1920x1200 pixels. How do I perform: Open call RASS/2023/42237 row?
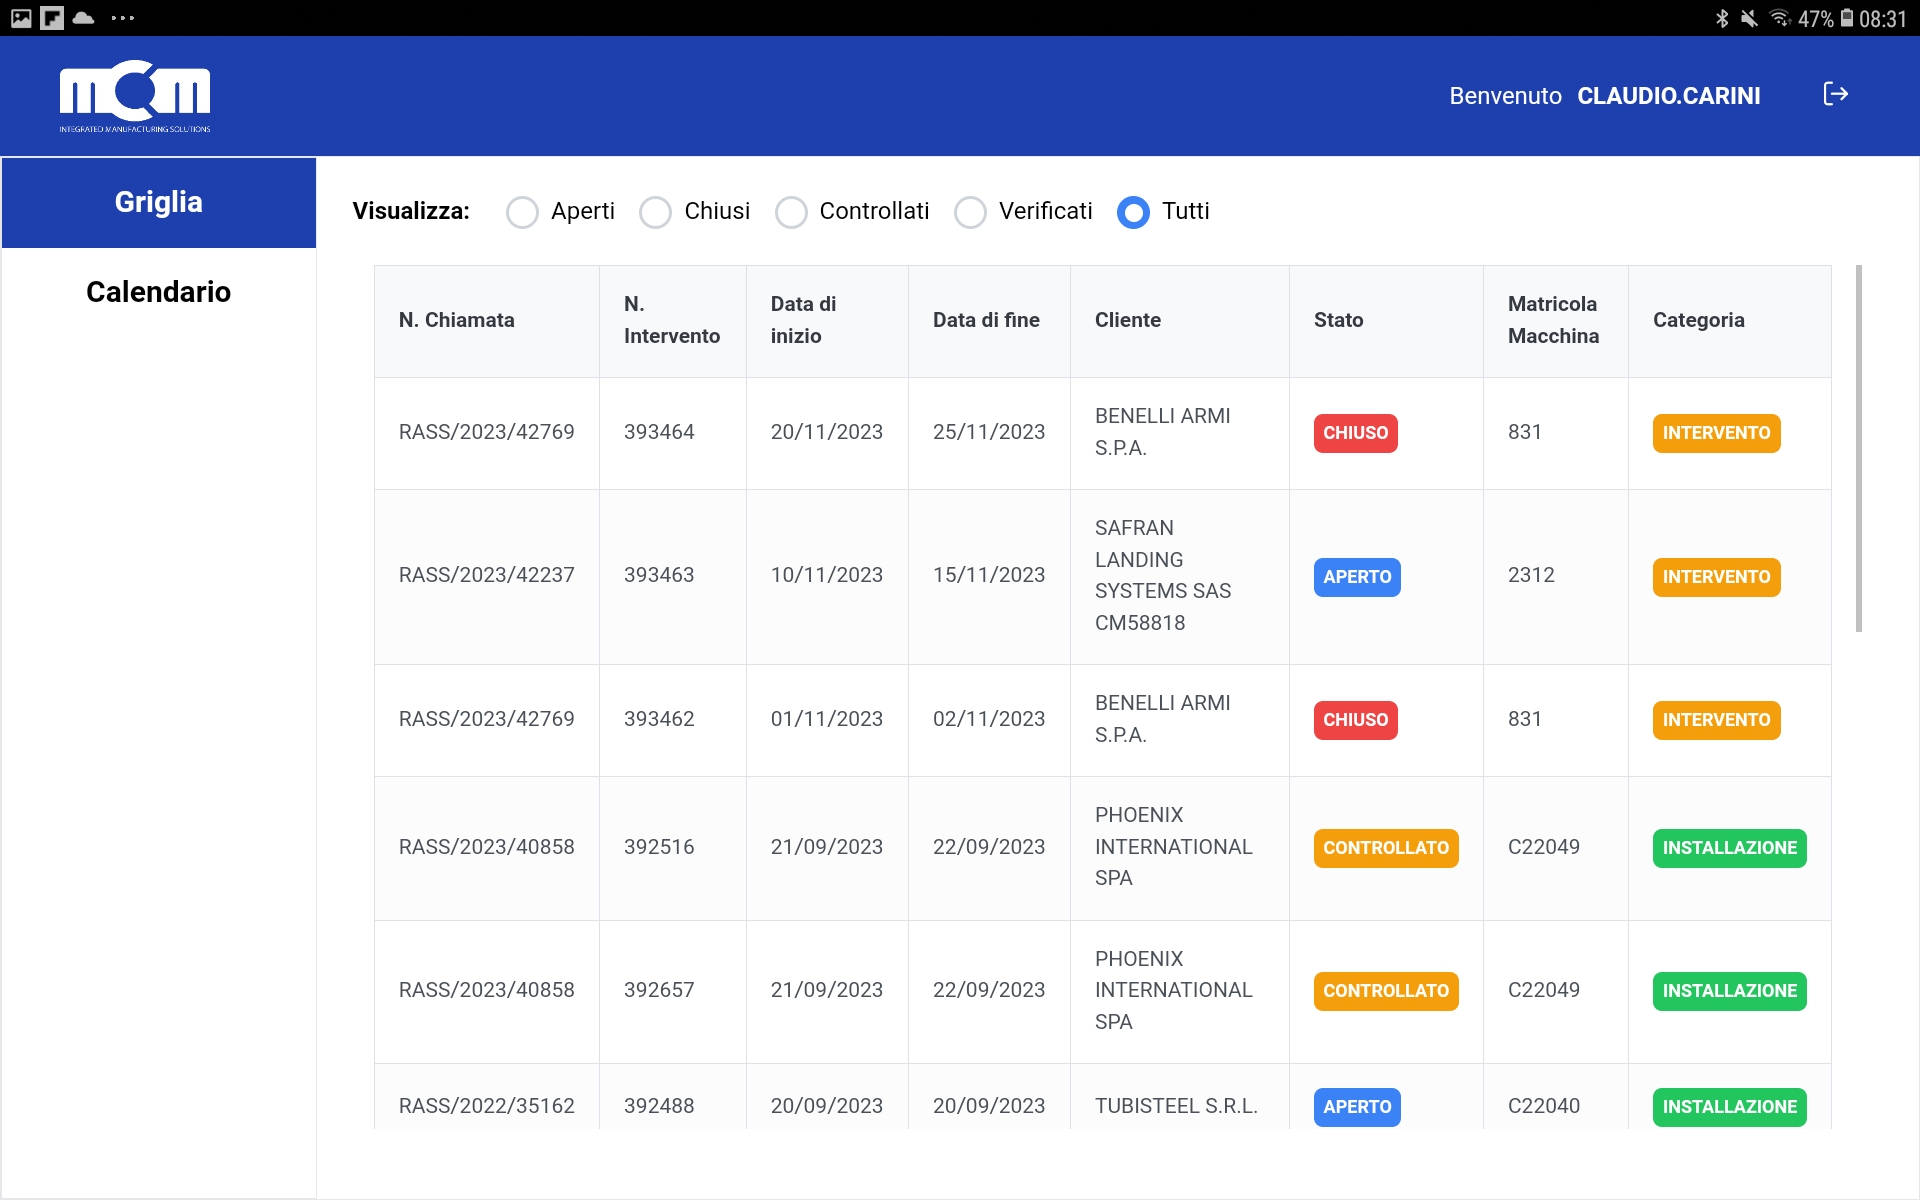486,575
